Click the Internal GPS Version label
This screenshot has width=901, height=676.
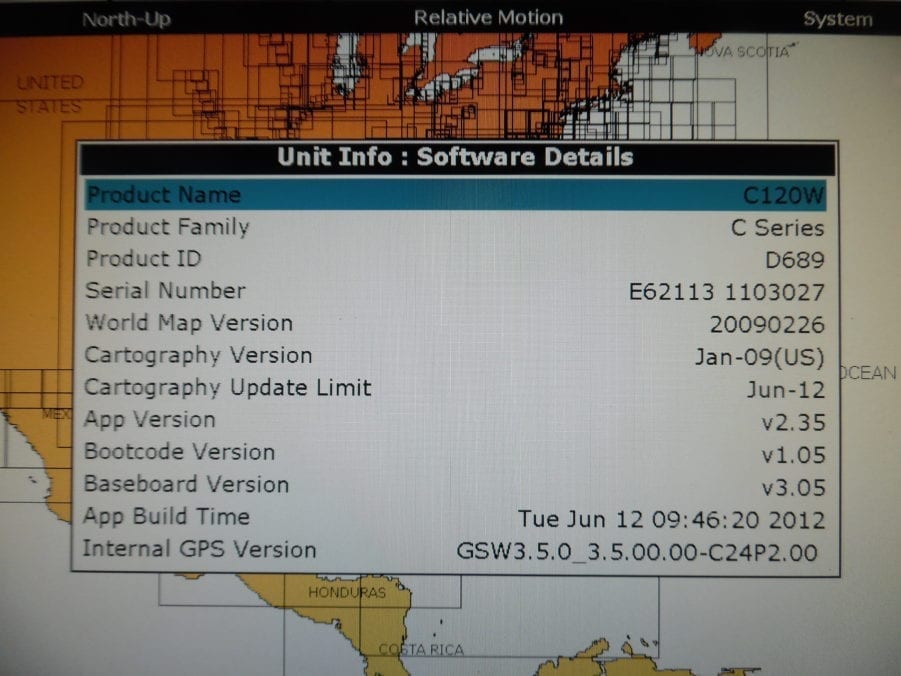tap(199, 549)
